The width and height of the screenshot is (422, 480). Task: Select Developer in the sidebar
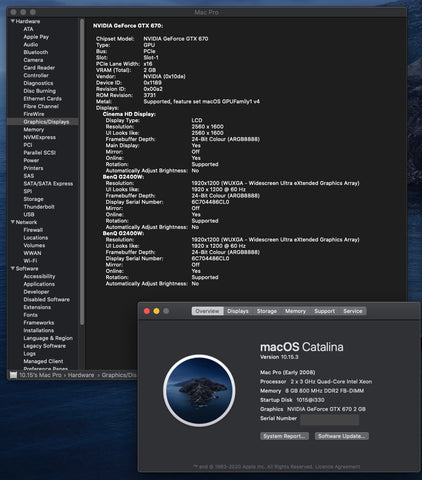click(36, 292)
